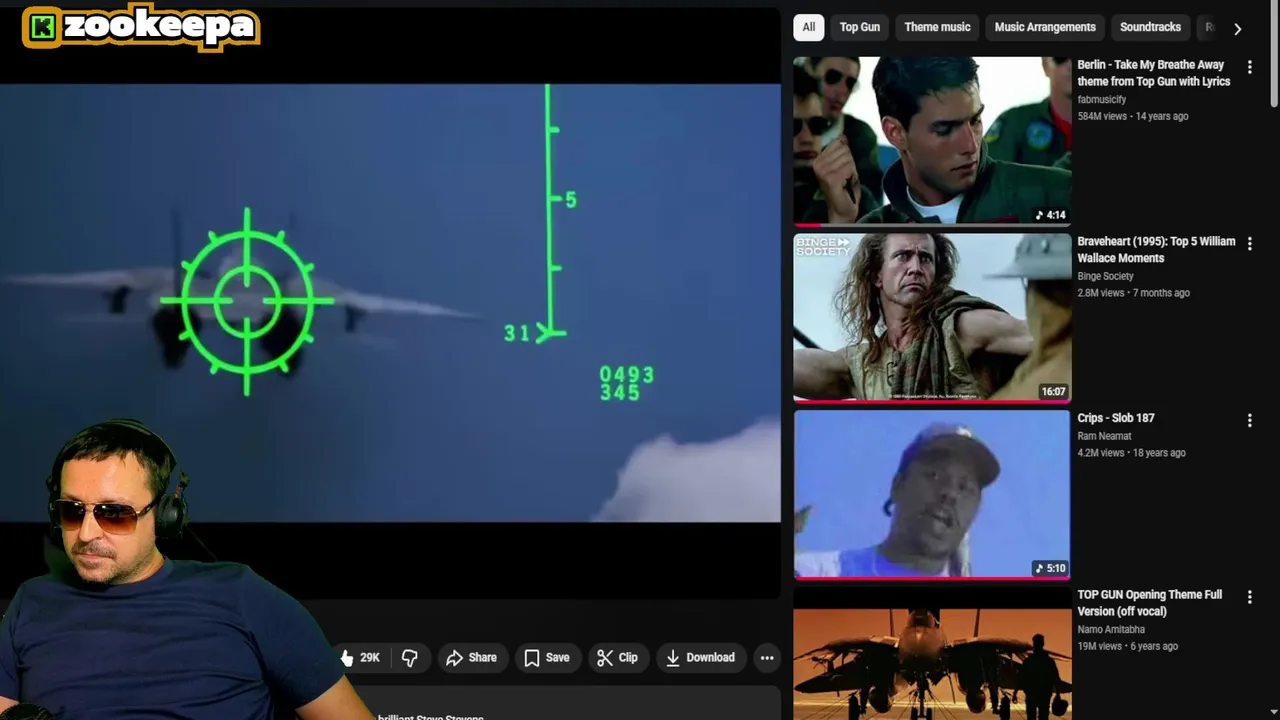Open the Berlin Take My Breathe Away thumbnail
The height and width of the screenshot is (720, 1280).
(932, 141)
